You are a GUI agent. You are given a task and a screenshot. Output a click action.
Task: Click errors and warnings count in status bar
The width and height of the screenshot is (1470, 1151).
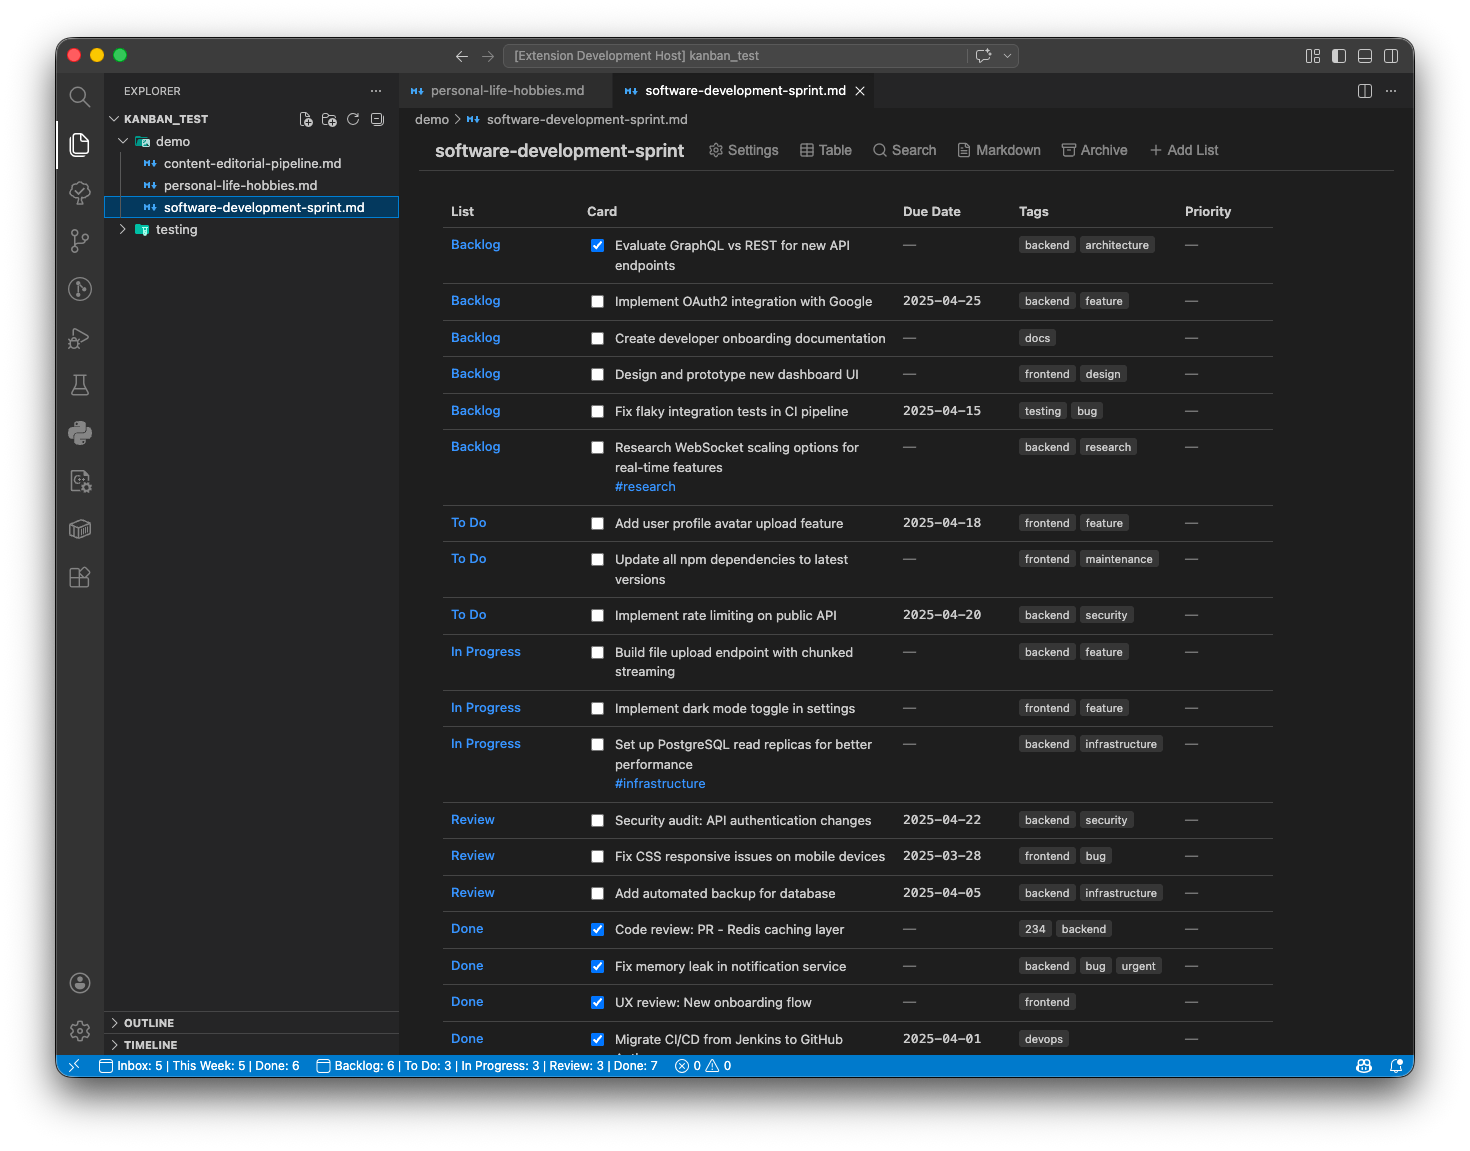[703, 1066]
